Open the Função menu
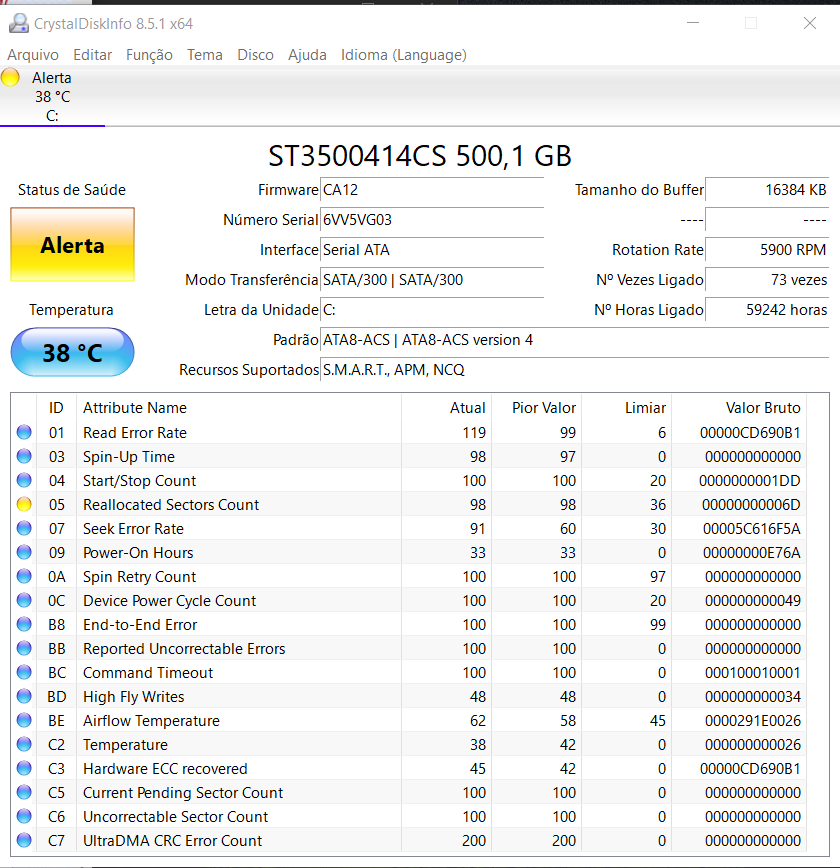840x868 pixels. click(149, 55)
